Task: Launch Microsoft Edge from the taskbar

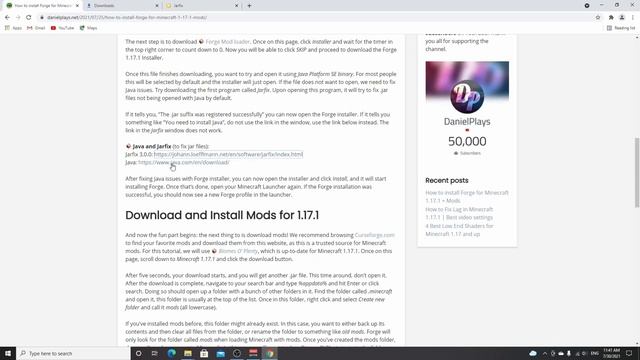Action: pyautogui.click(x=171, y=353)
